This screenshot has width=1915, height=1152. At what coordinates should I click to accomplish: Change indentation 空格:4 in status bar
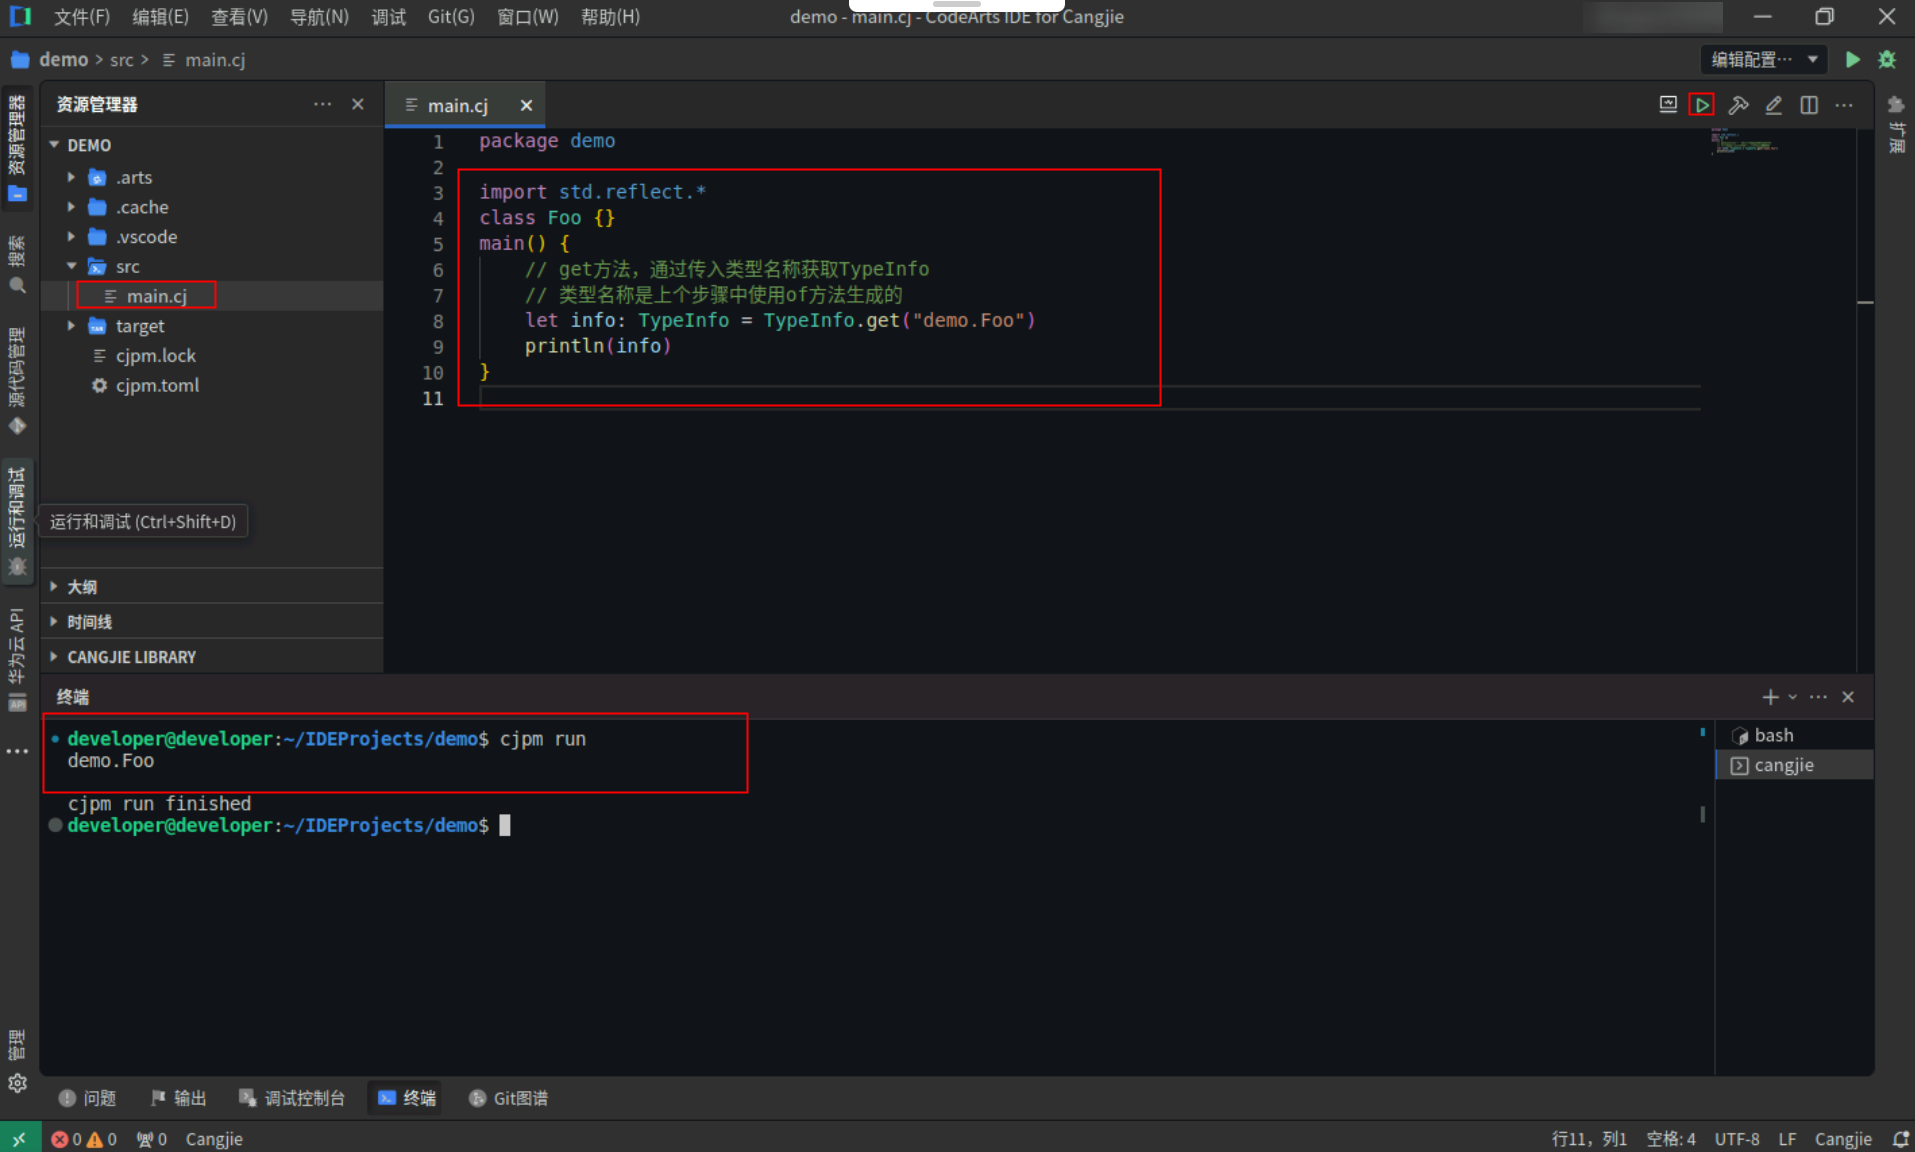tap(1671, 1139)
